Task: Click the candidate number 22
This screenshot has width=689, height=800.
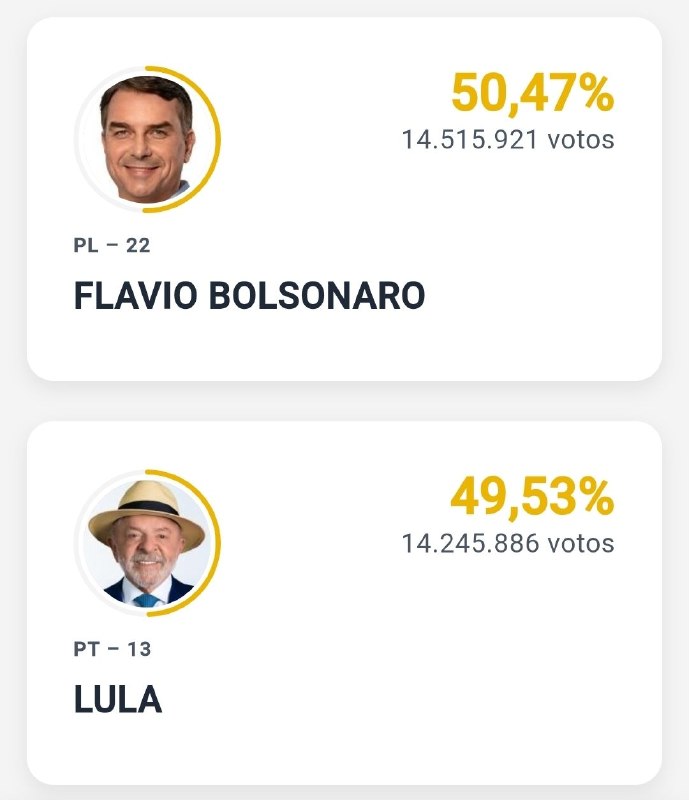Action: click(x=138, y=245)
